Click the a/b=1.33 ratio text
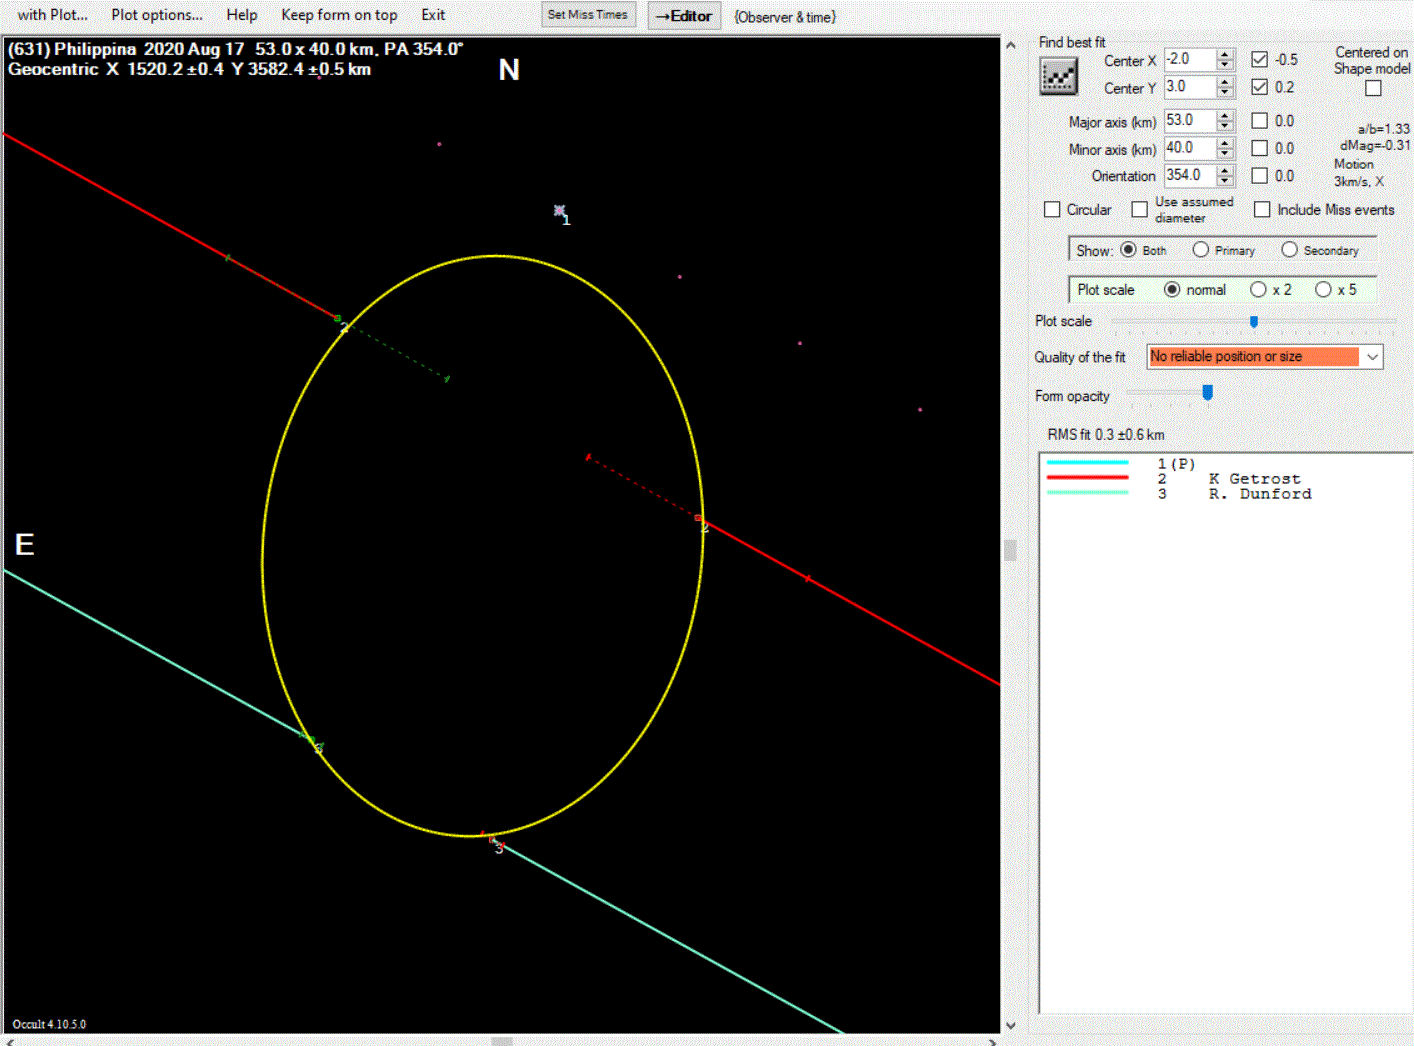The width and height of the screenshot is (1414, 1046). (x=1383, y=129)
